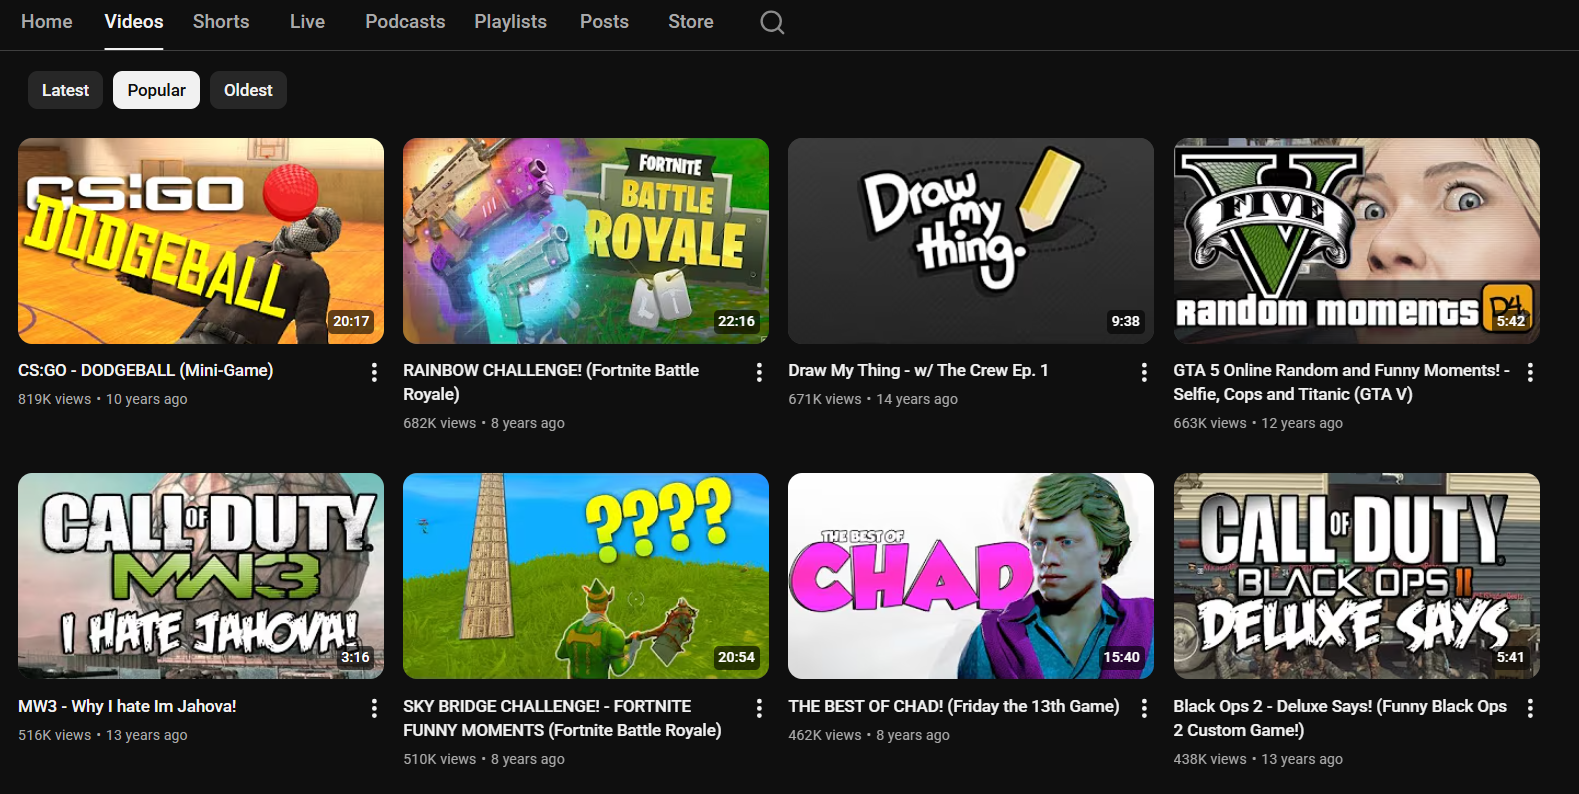The height and width of the screenshot is (794, 1579).
Task: Open GTA 5 Online Random and Funny Moments title
Action: click(1341, 382)
